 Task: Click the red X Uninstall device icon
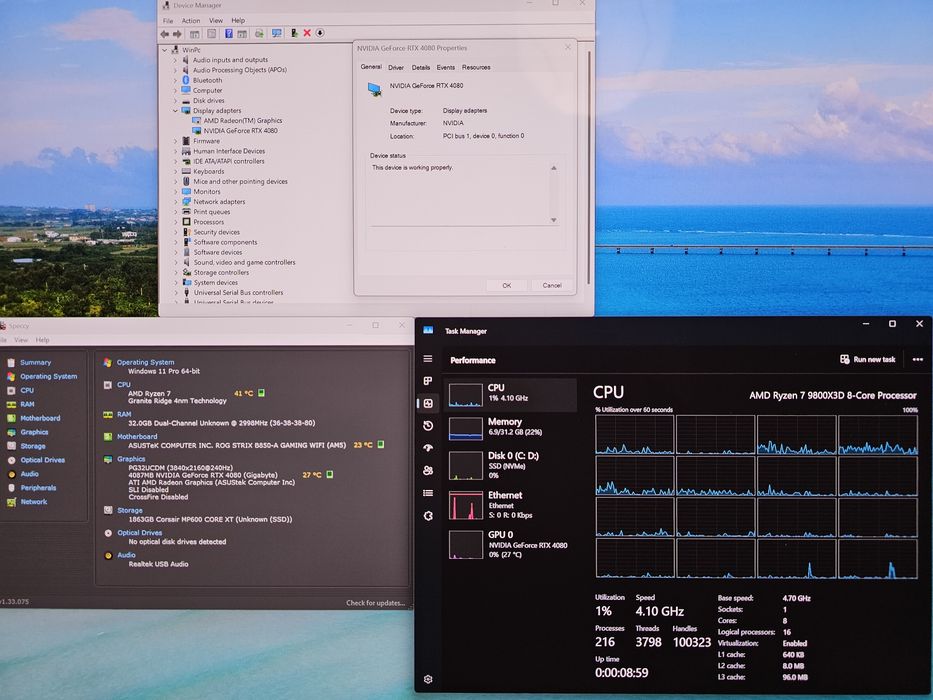(307, 33)
